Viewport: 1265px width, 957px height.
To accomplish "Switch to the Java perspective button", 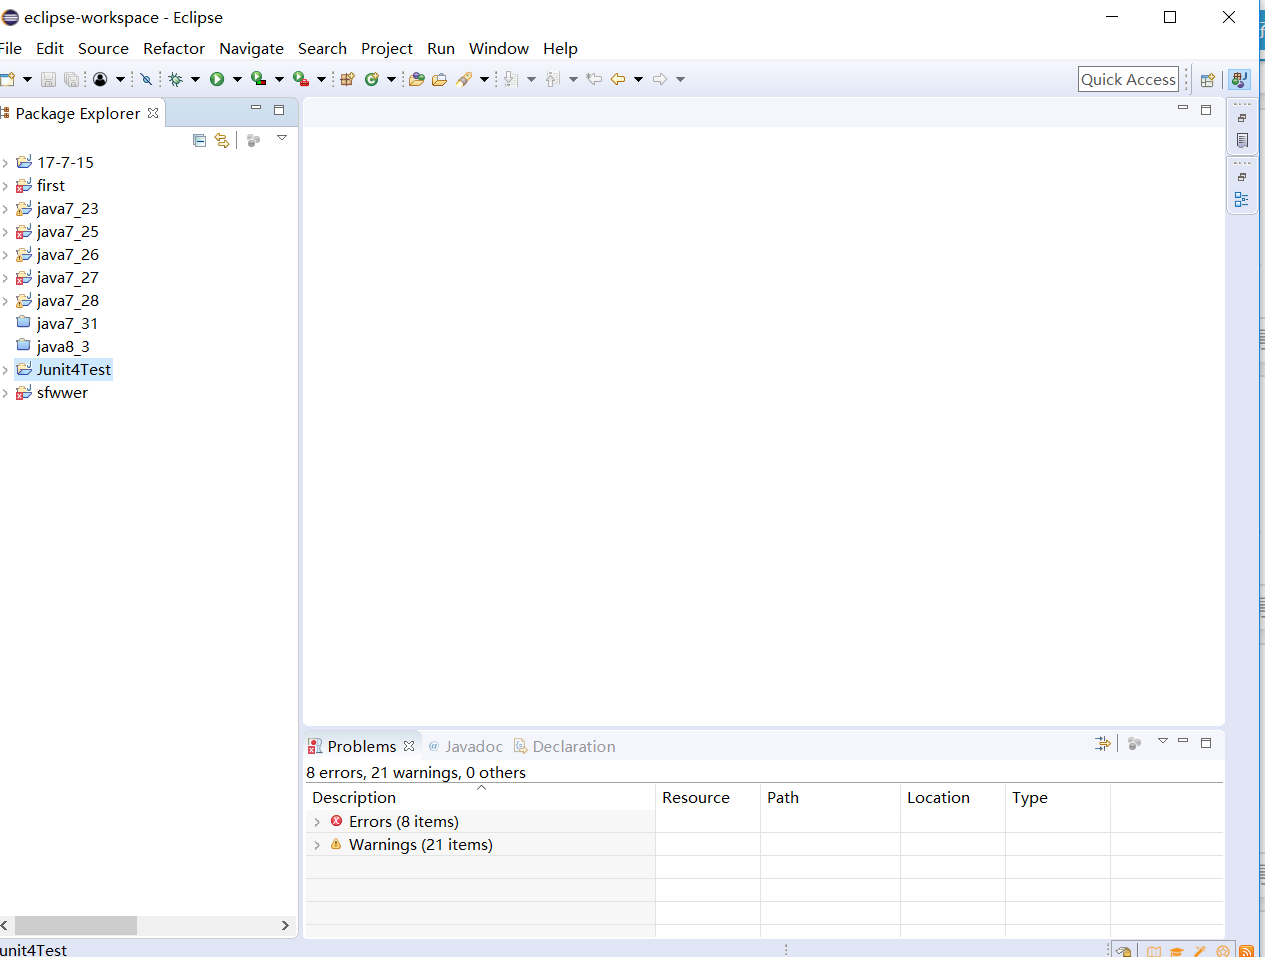I will click(x=1239, y=80).
